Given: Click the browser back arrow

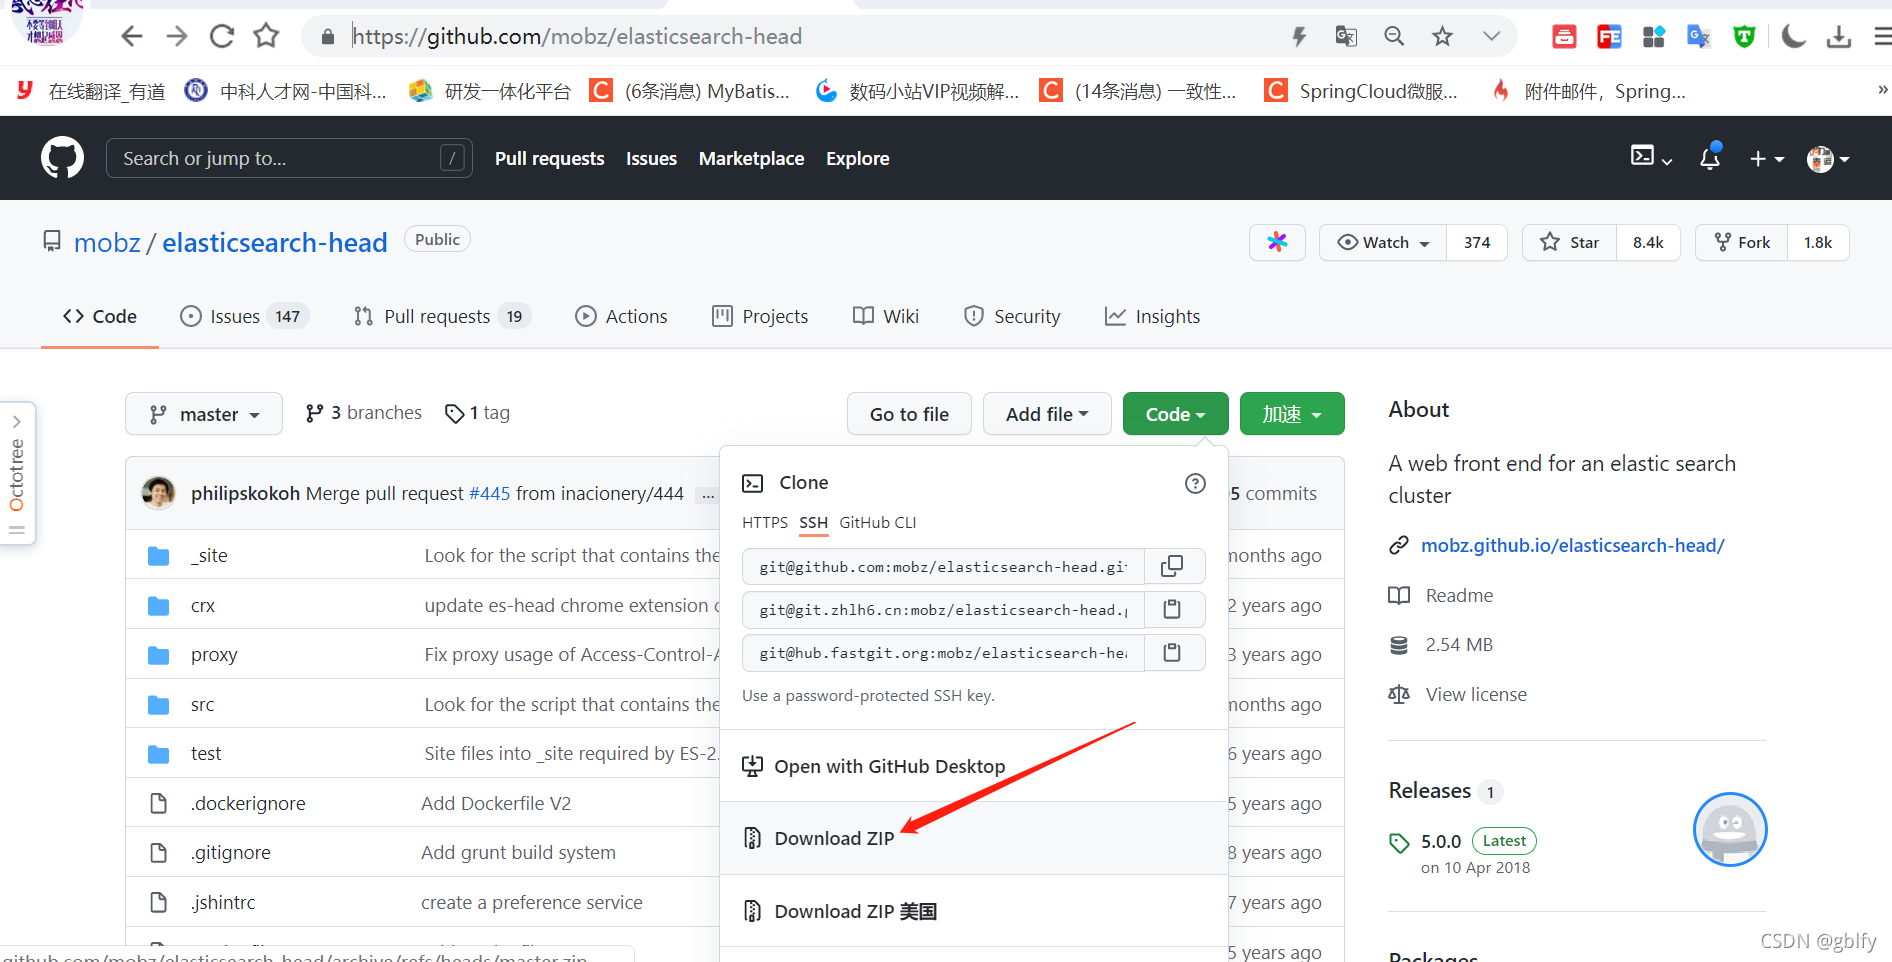Looking at the screenshot, I should pos(131,37).
